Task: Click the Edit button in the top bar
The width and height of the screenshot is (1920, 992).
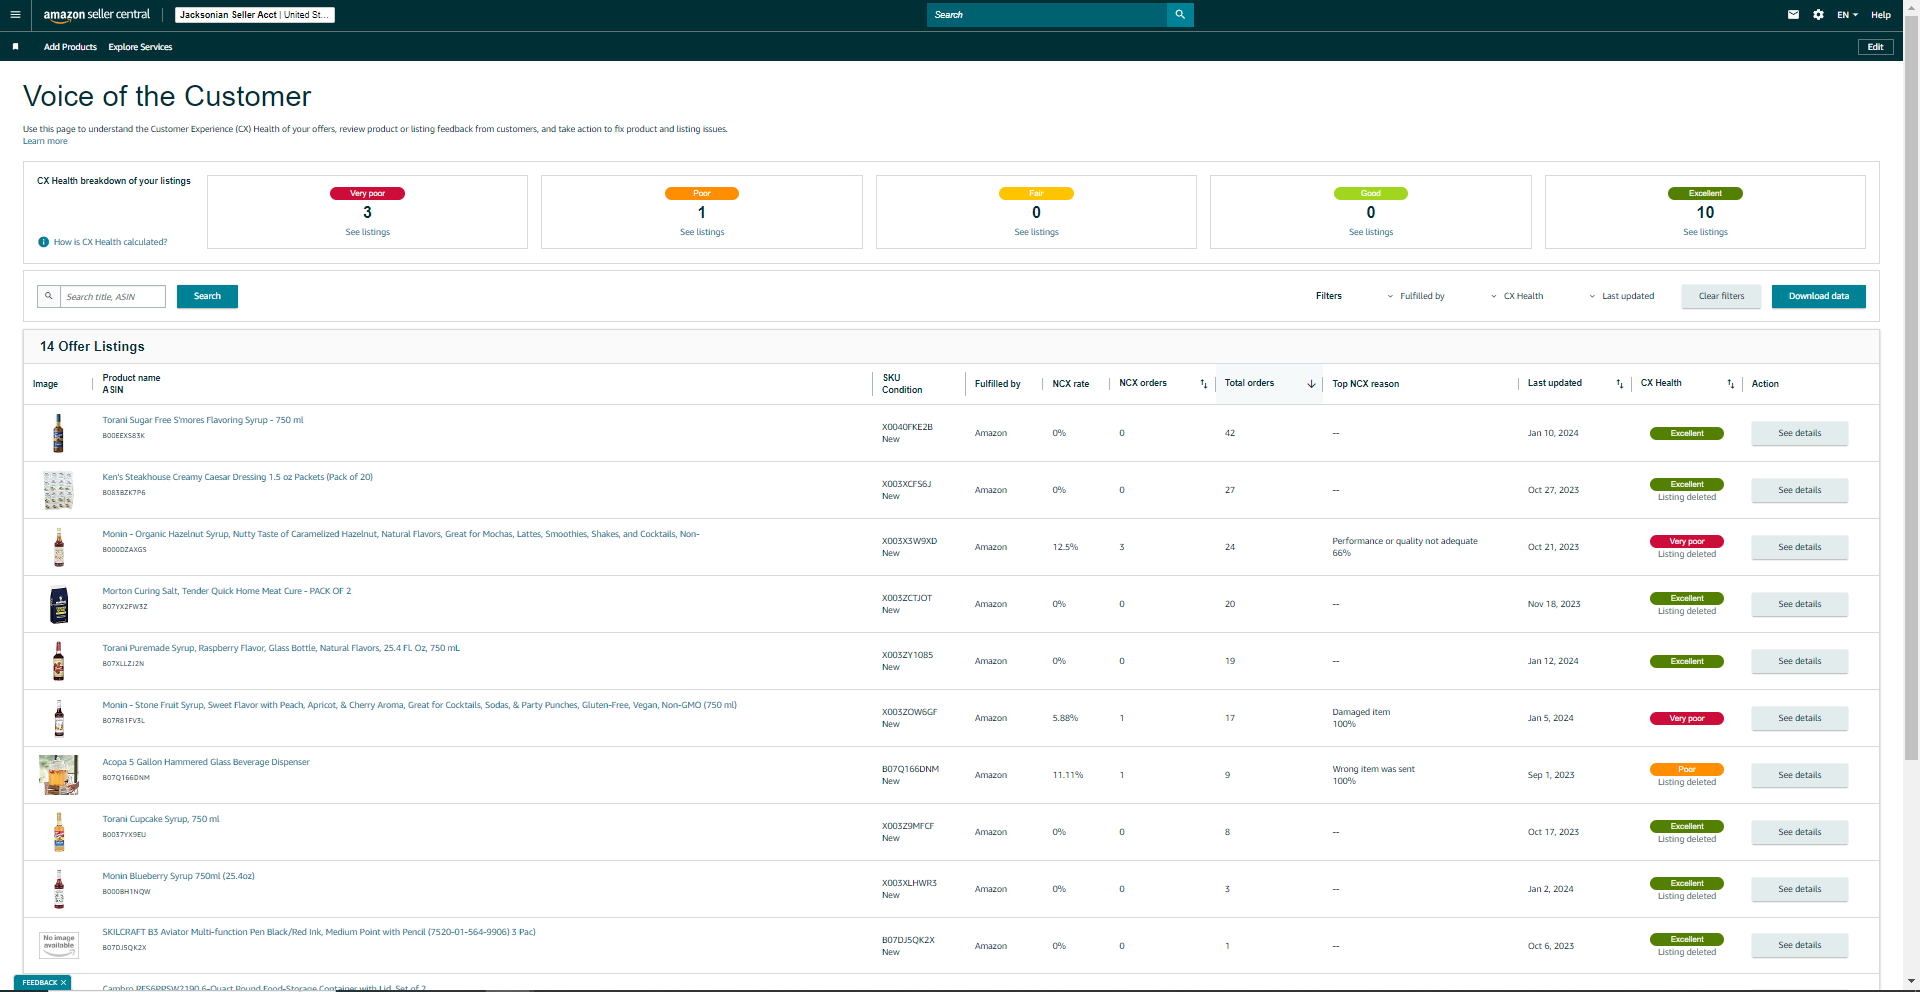Action: pos(1875,47)
